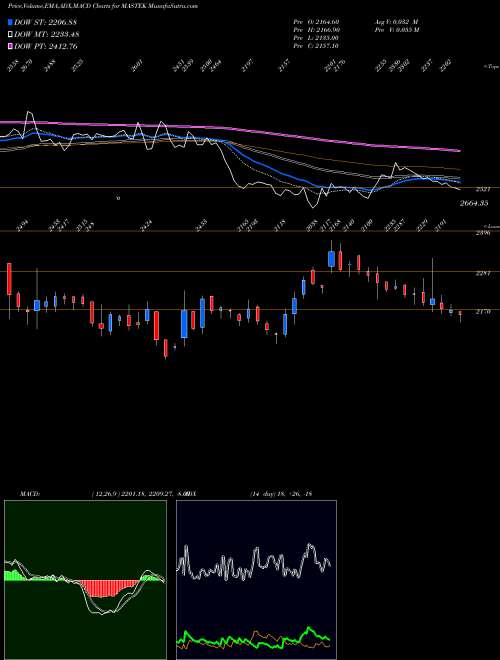Click the magenta DOW PT legend swatch
This screenshot has width=500, height=660.
[x=11, y=46]
